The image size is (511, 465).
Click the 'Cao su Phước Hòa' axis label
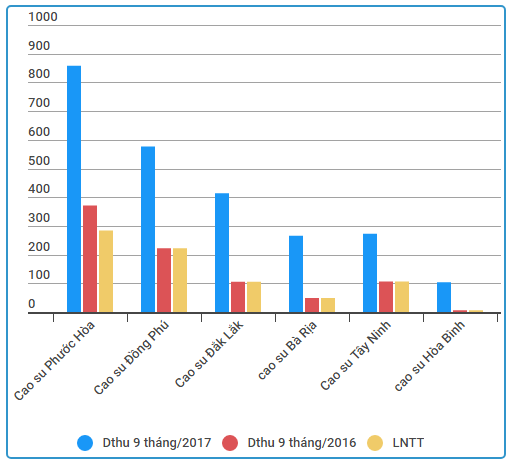[54, 361]
